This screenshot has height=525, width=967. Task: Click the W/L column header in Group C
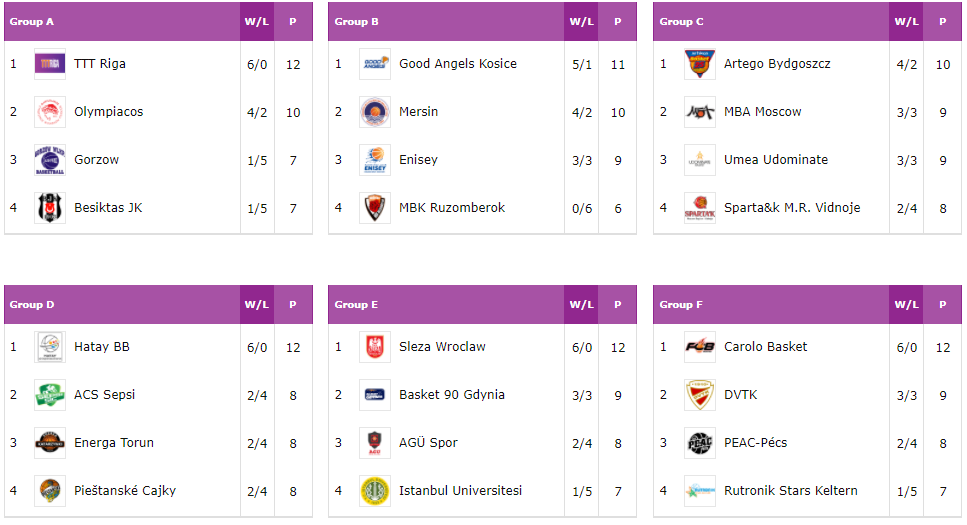[907, 22]
